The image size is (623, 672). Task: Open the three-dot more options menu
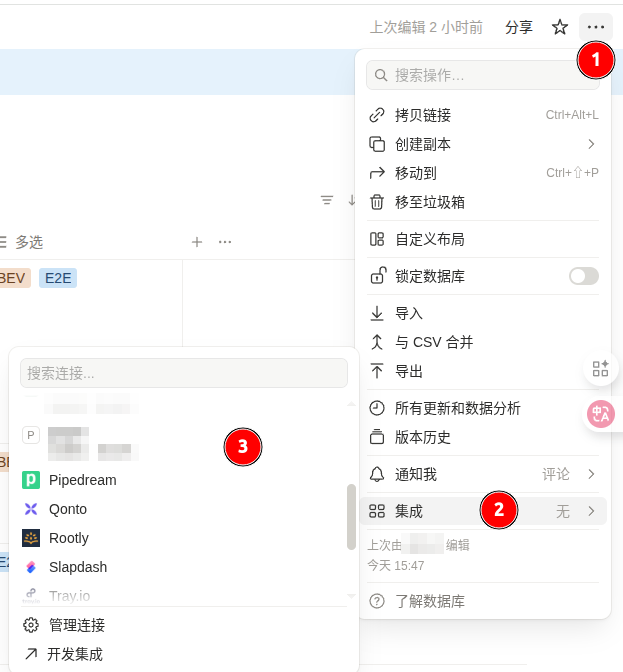point(596,27)
